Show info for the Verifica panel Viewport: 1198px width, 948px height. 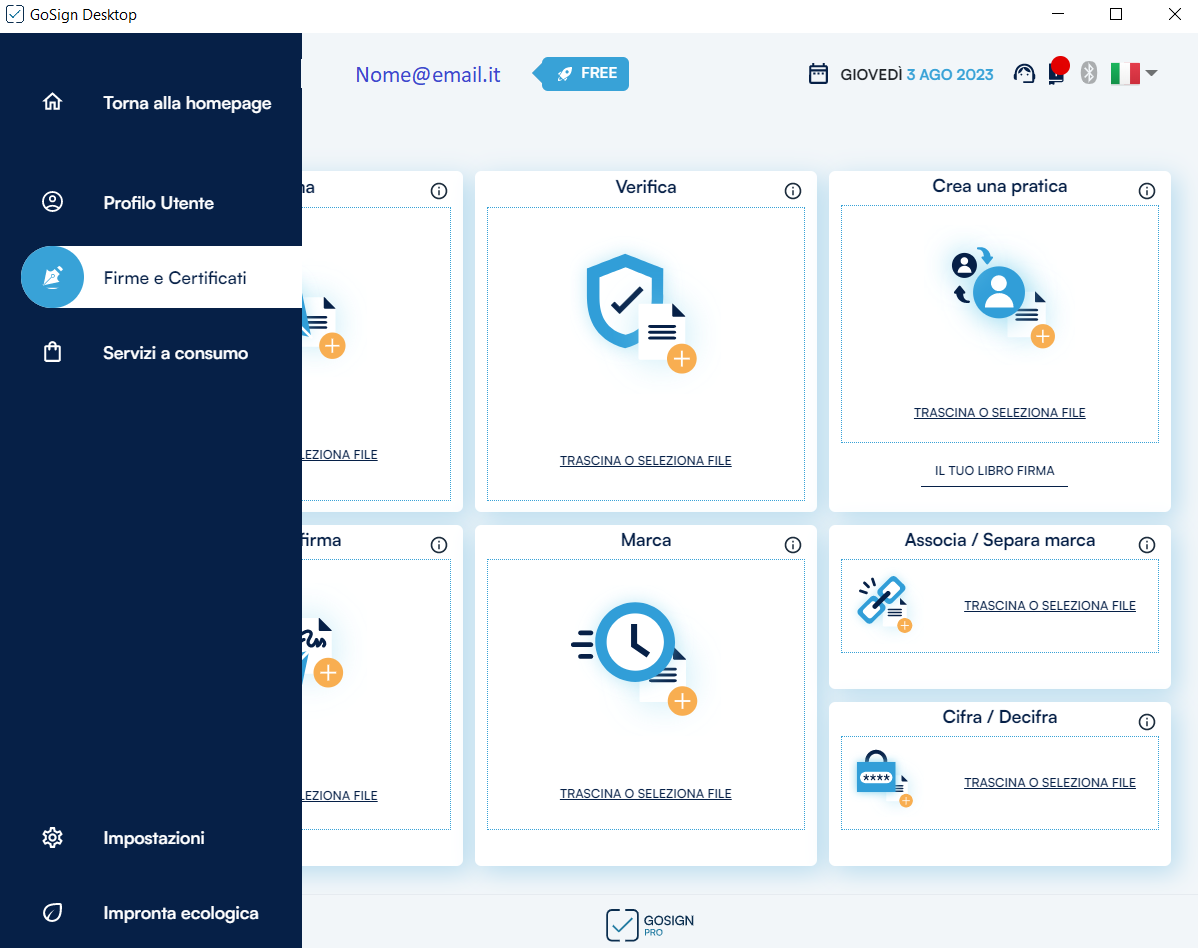(x=793, y=191)
